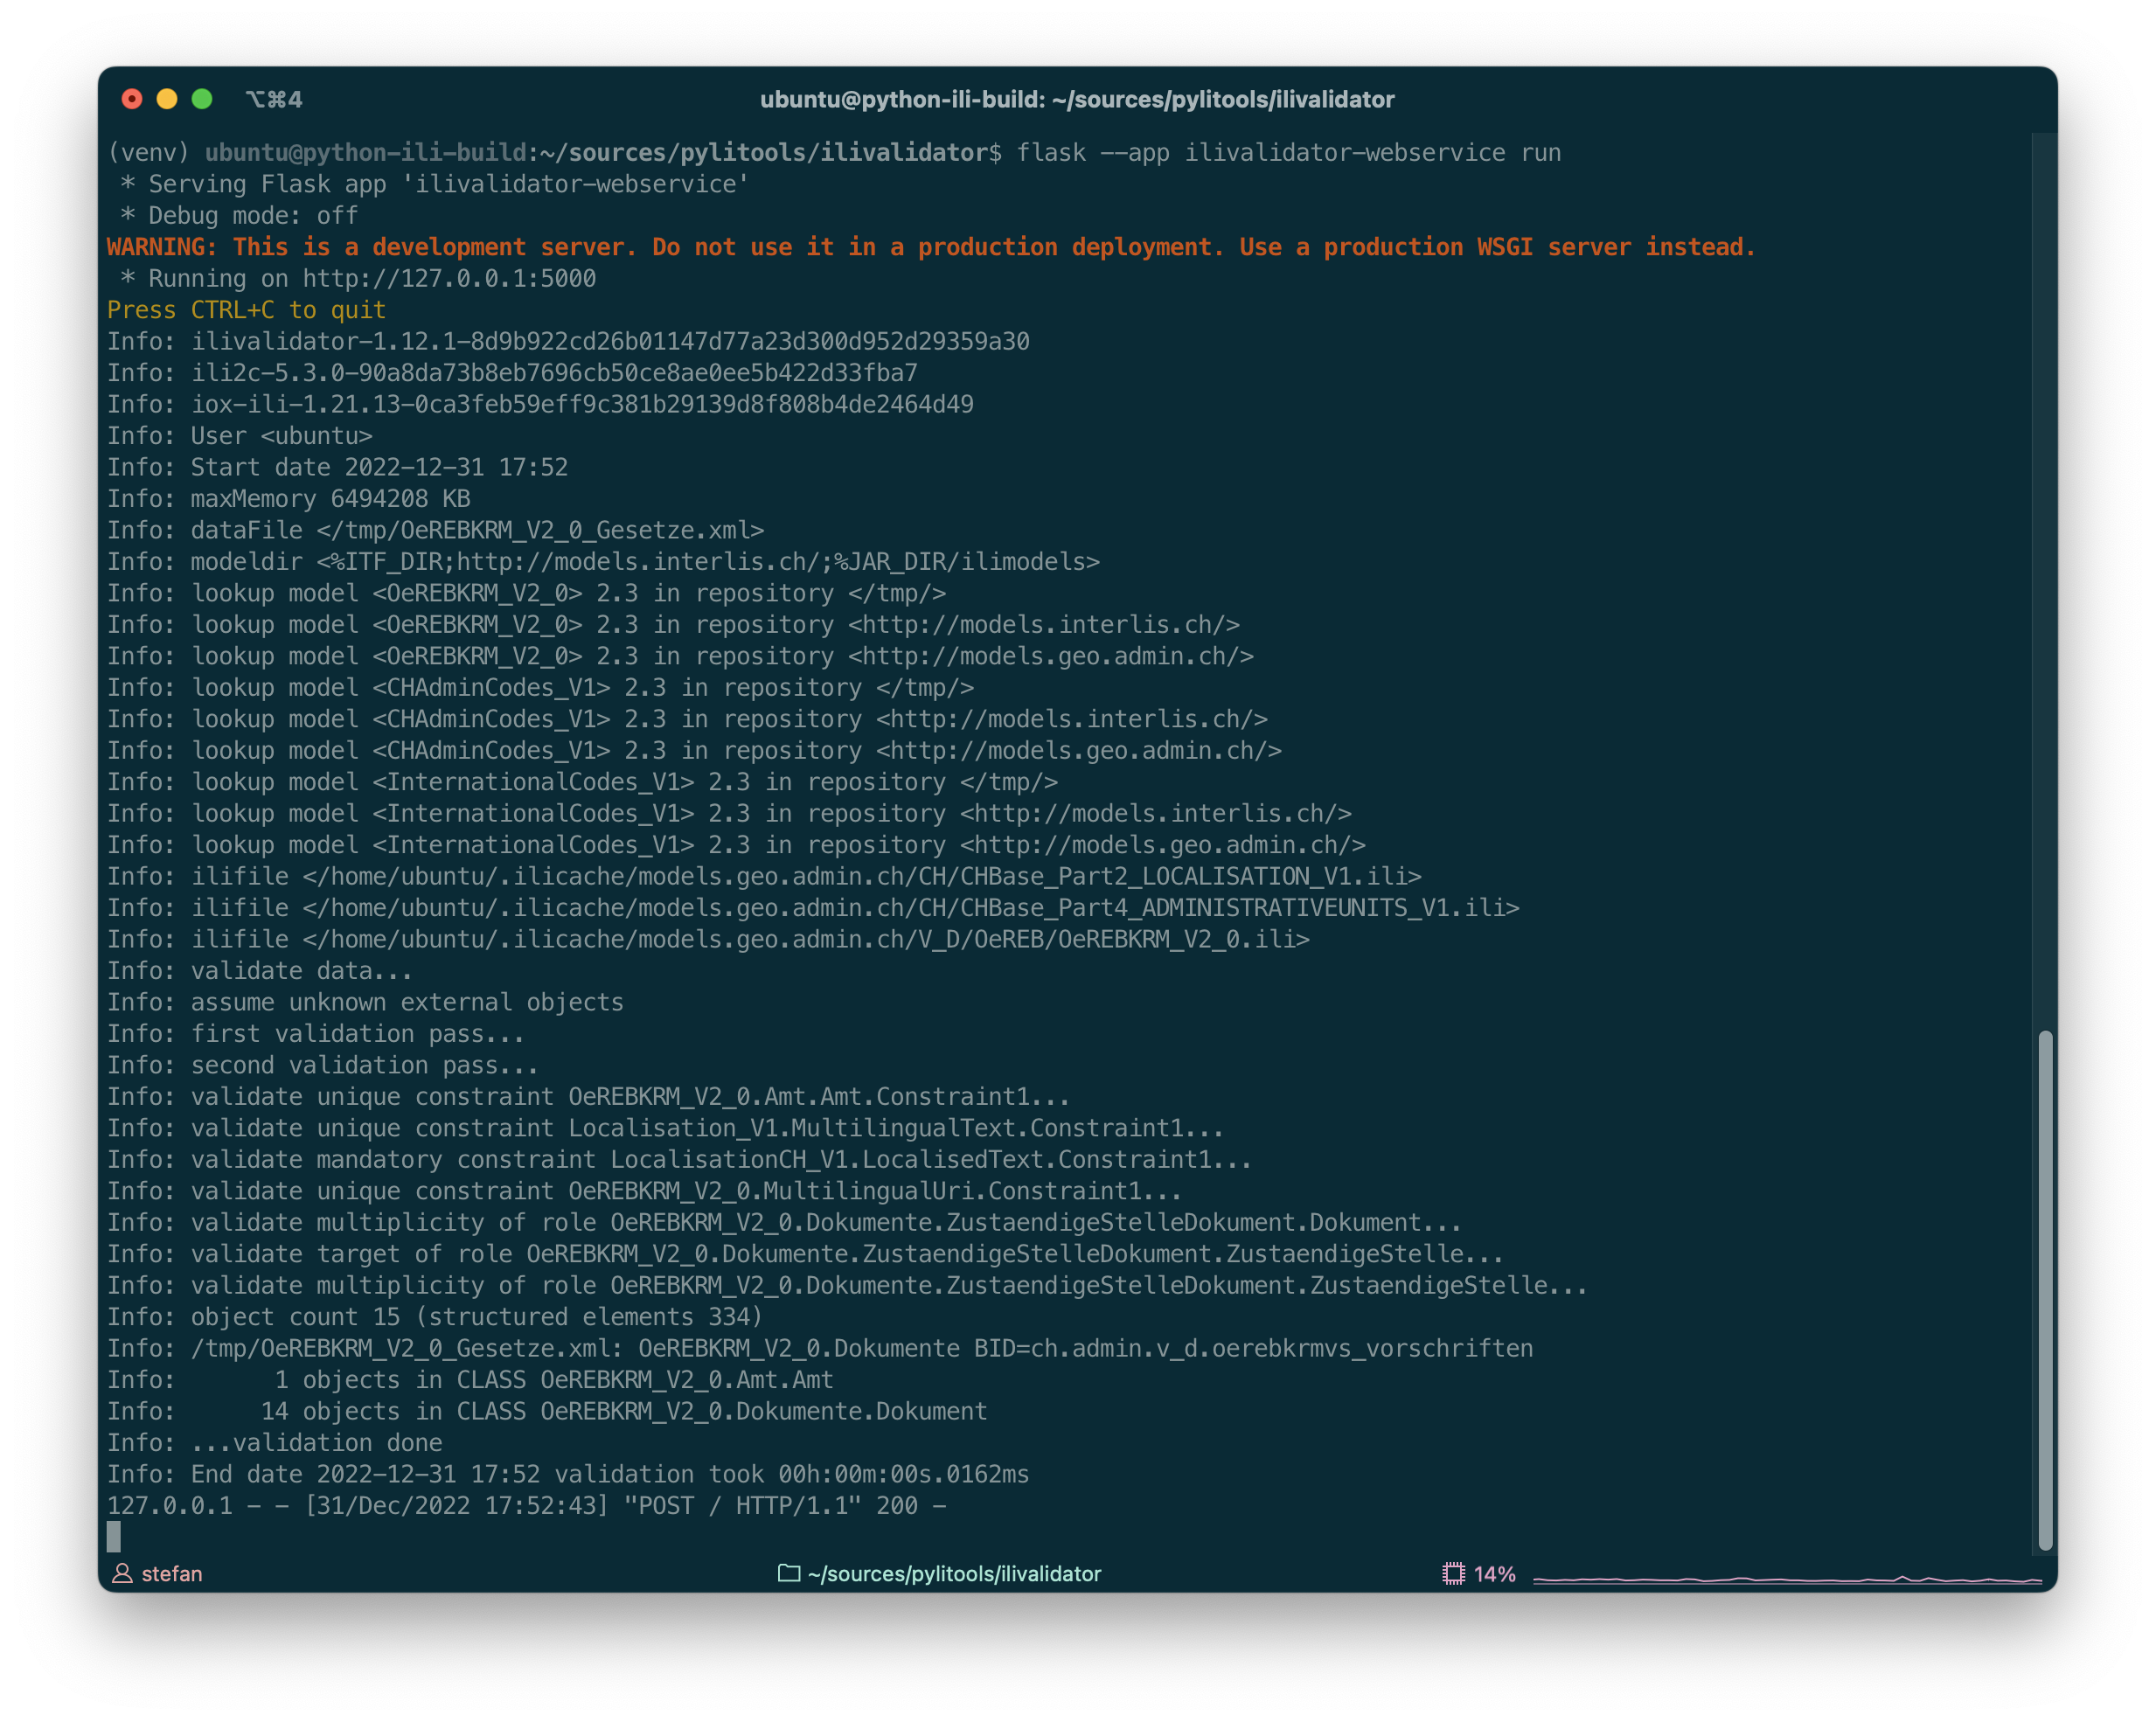The width and height of the screenshot is (2156, 1722).
Task: Click the 'maxMemory 6494208 KB' line
Action: tap(289, 499)
